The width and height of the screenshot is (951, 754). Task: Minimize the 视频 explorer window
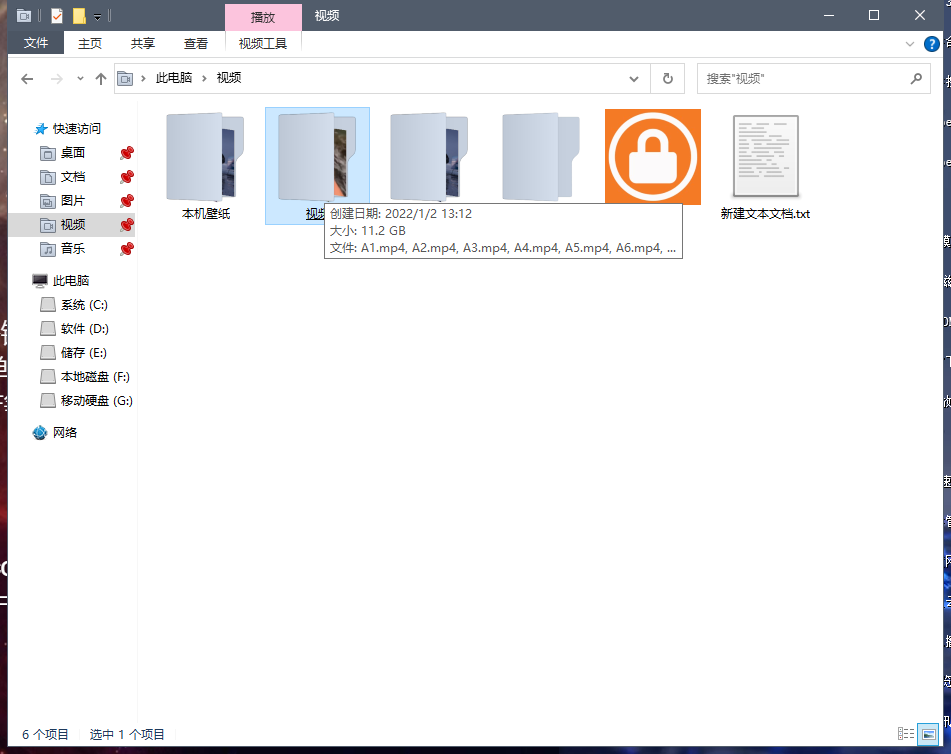point(828,15)
